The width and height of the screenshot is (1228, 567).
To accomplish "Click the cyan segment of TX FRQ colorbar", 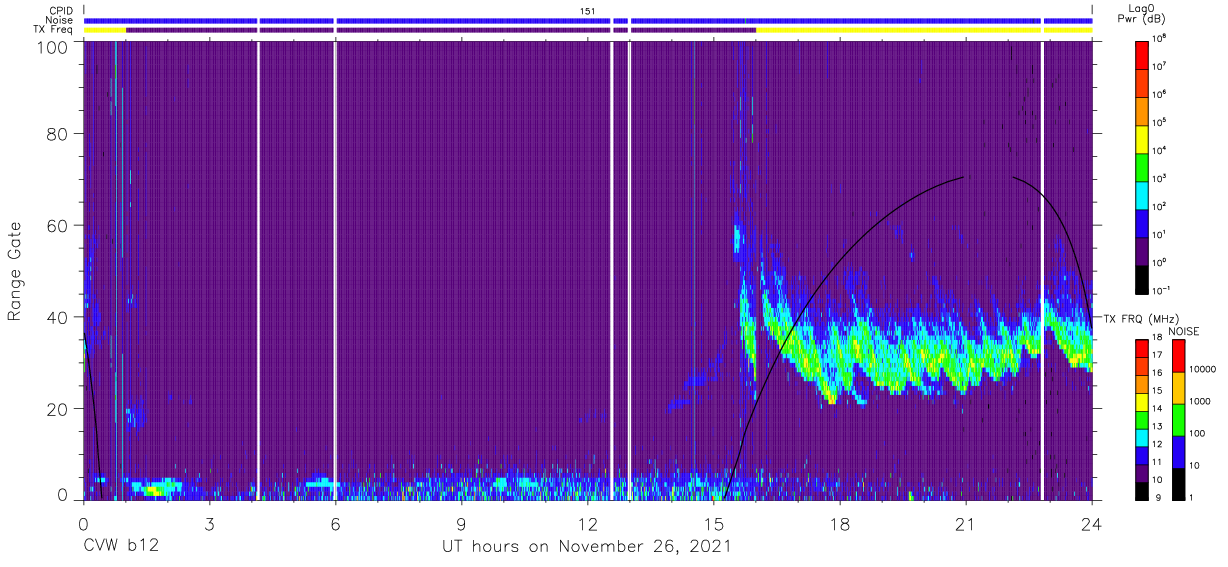I will pyautogui.click(x=1143, y=436).
